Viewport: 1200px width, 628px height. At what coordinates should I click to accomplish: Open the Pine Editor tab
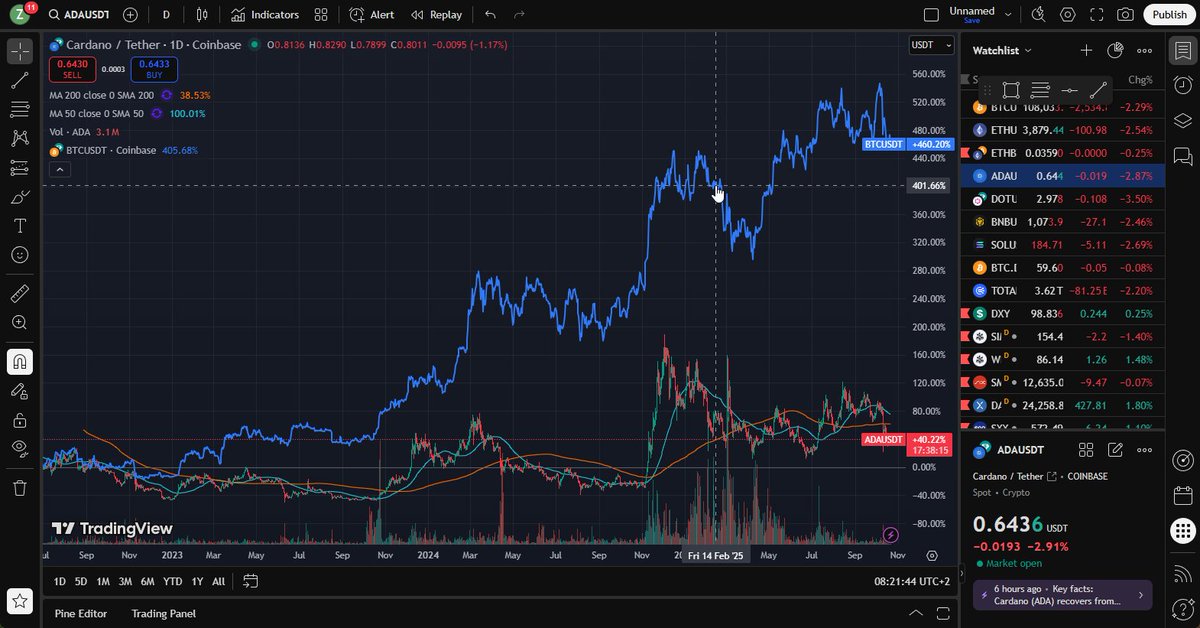[x=81, y=613]
